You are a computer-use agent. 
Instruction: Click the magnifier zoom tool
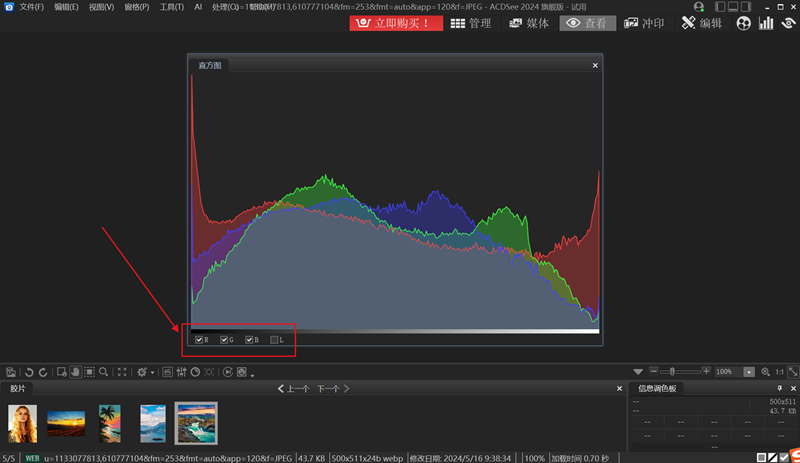[x=103, y=372]
